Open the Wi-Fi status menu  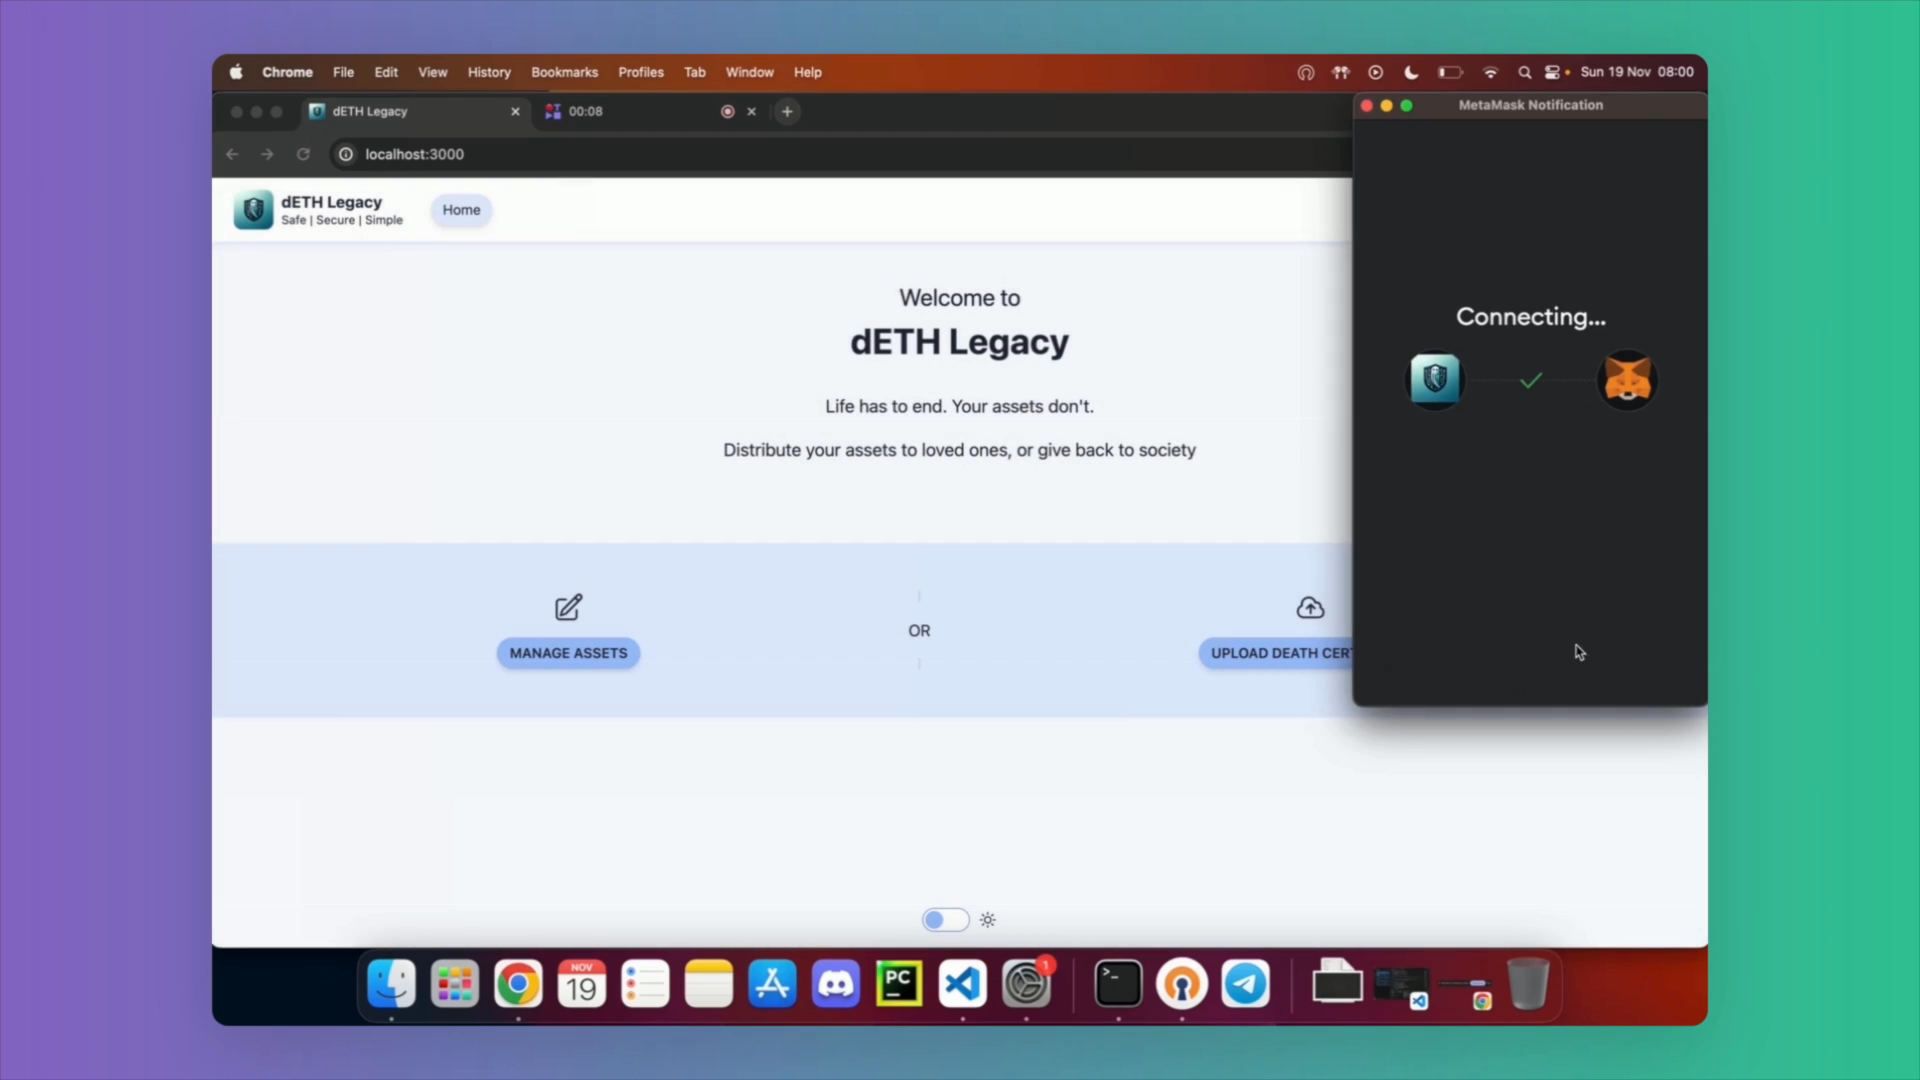click(x=1490, y=72)
